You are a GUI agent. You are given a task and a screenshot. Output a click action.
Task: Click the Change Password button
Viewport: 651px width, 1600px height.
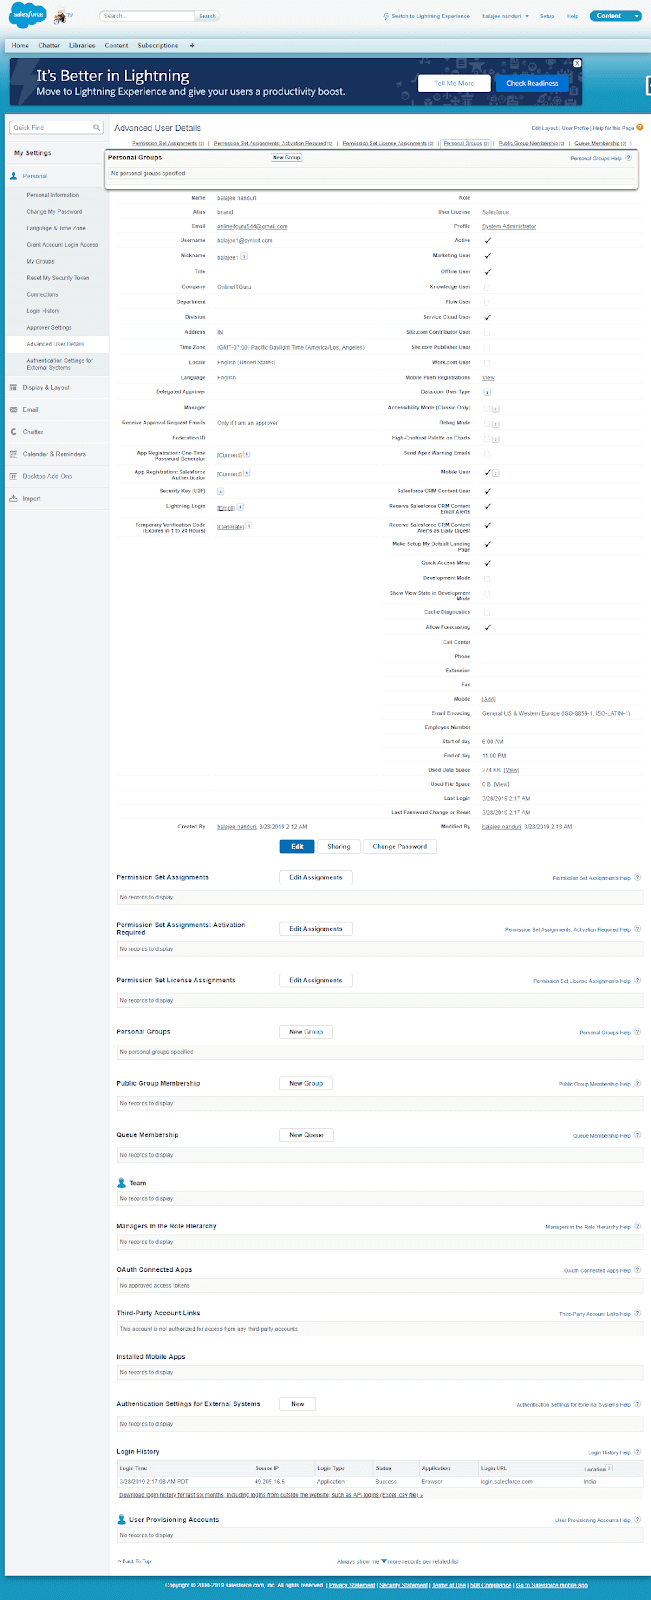click(399, 847)
